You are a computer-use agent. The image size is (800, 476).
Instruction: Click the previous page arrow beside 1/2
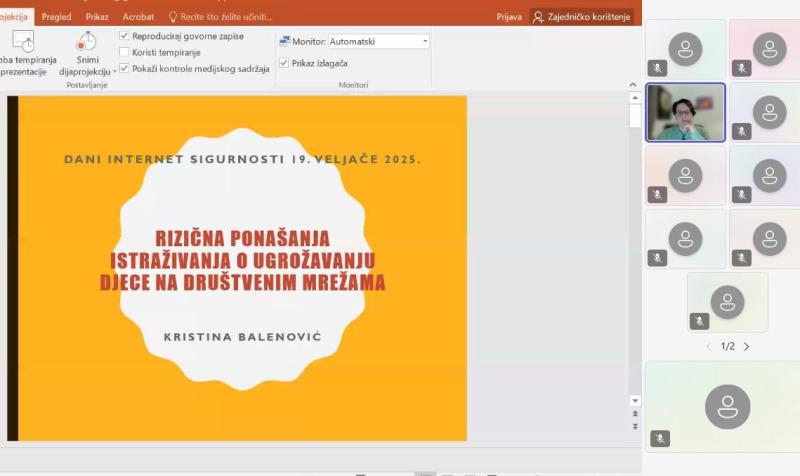coord(709,347)
